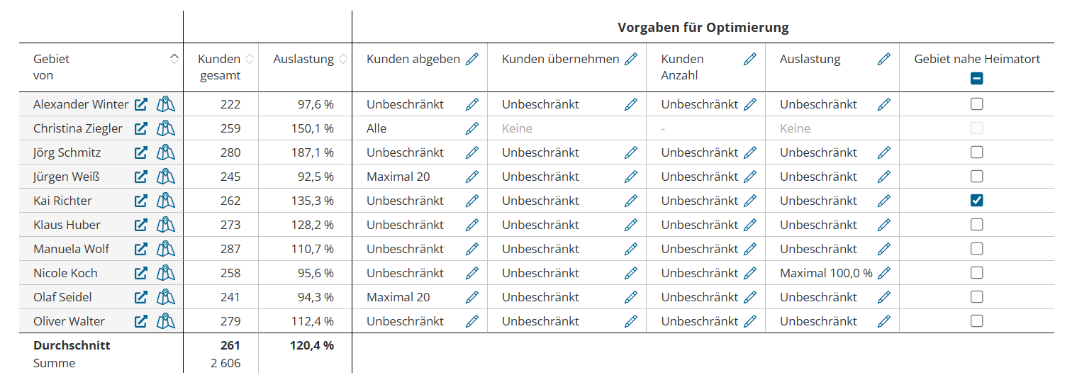Edit Kunden Anzahl for Klaus Huber
The image size is (1072, 391).
click(x=750, y=224)
